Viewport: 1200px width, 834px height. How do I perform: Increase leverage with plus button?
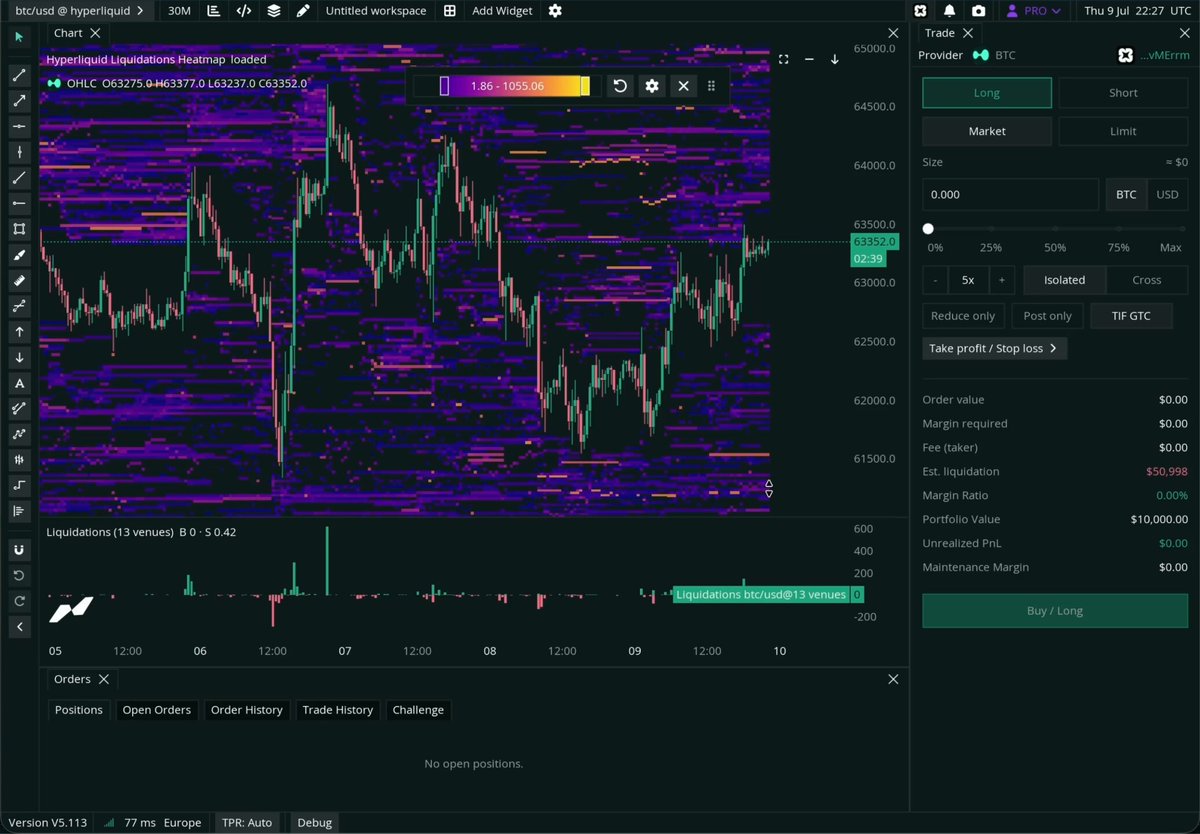[1001, 280]
